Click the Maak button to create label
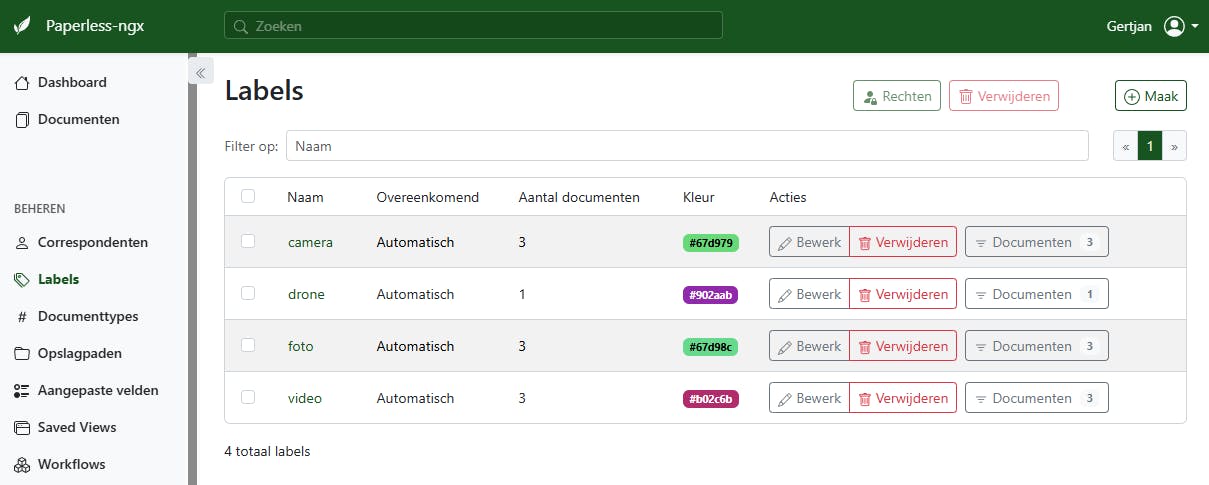The image size is (1209, 485). [x=1150, y=96]
